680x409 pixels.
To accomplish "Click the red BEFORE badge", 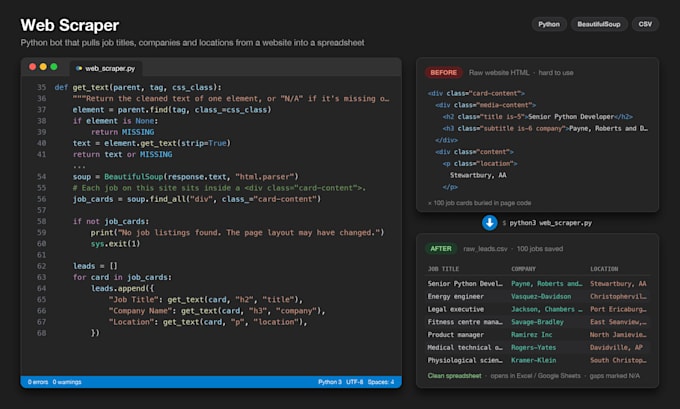I will pyautogui.click(x=443, y=72).
